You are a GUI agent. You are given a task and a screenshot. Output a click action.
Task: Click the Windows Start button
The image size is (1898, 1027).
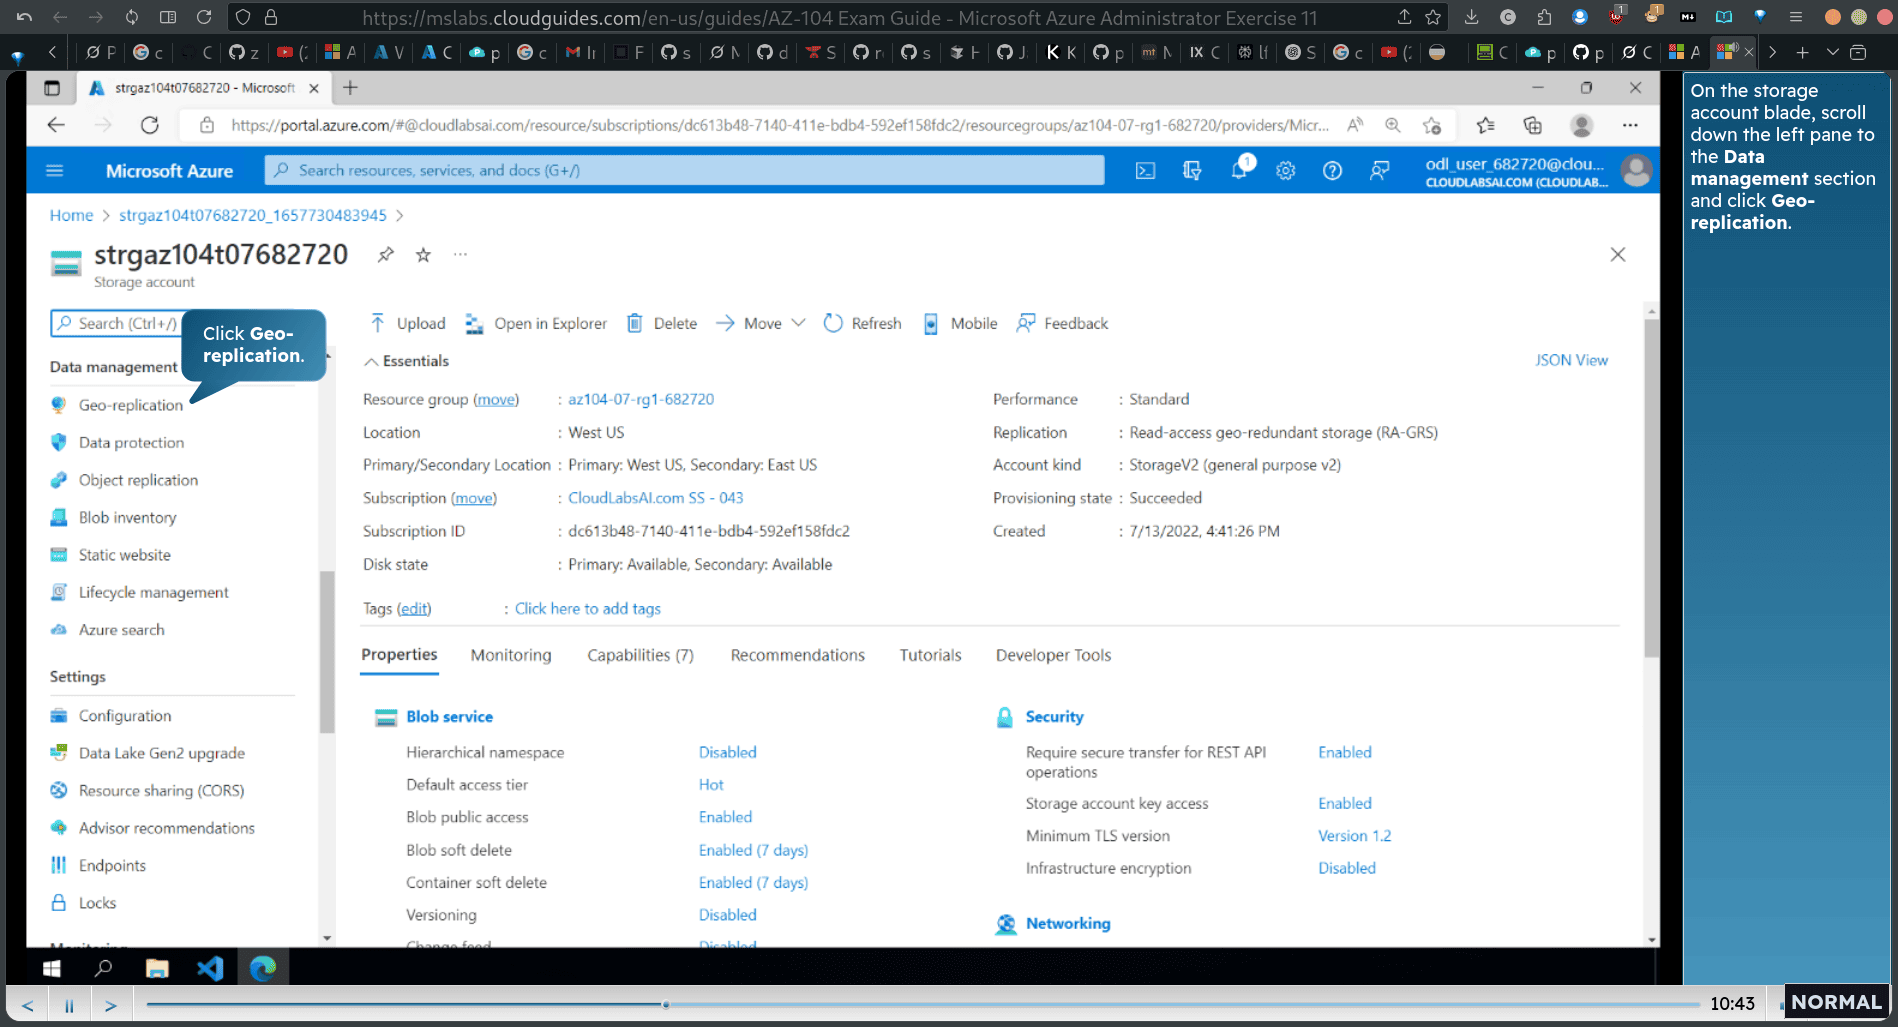tap(52, 968)
